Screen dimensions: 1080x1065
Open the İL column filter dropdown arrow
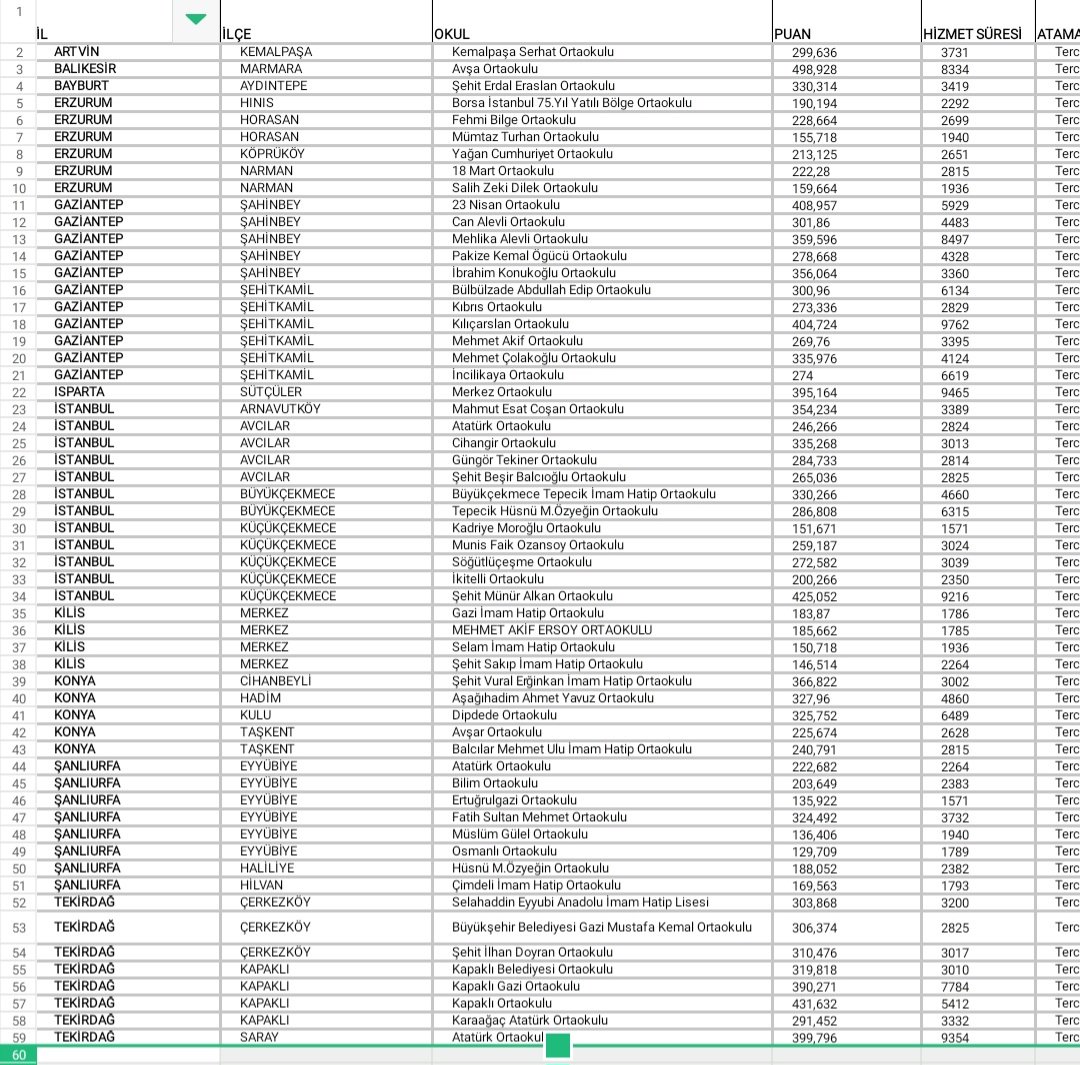pyautogui.click(x=196, y=19)
